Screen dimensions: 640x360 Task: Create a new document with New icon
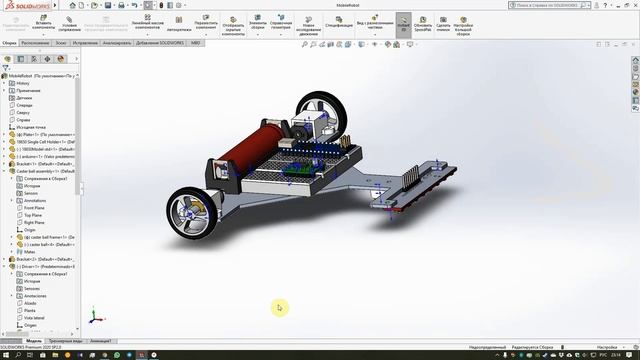[82, 5]
